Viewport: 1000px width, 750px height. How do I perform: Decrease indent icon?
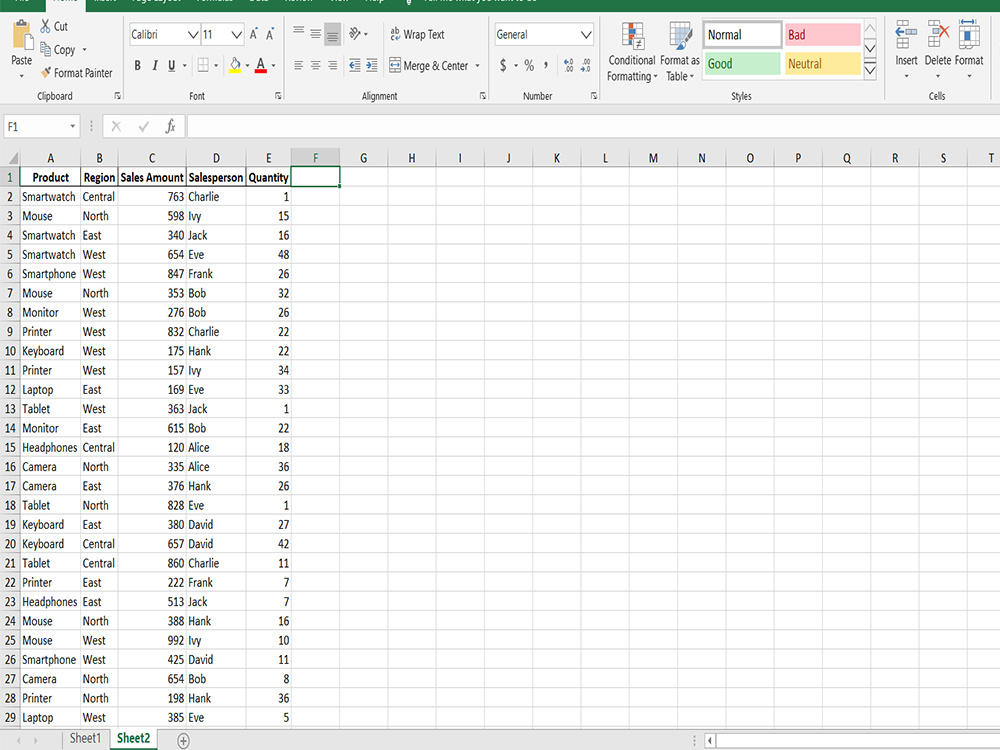(x=355, y=65)
